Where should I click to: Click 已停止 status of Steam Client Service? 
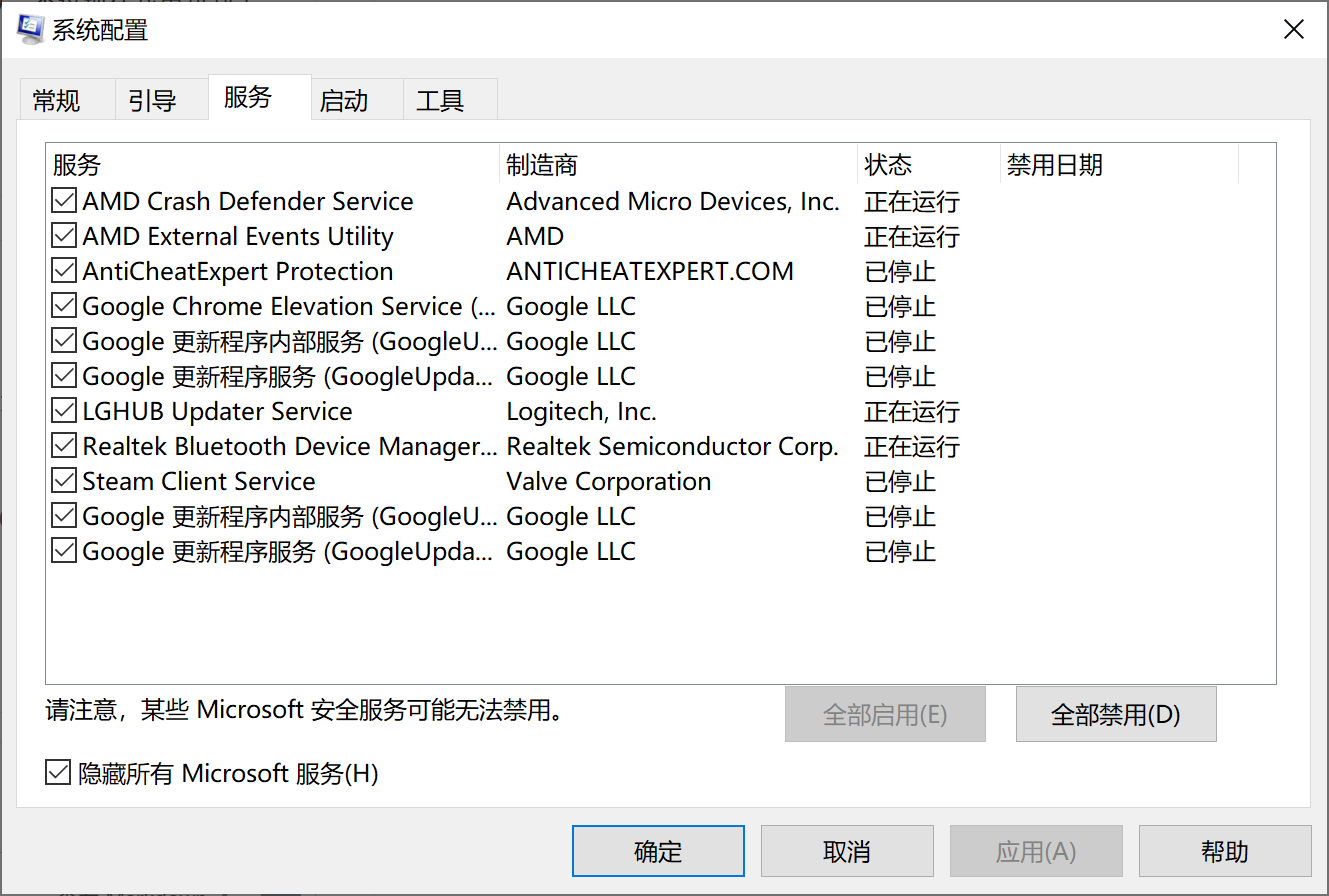coord(900,481)
